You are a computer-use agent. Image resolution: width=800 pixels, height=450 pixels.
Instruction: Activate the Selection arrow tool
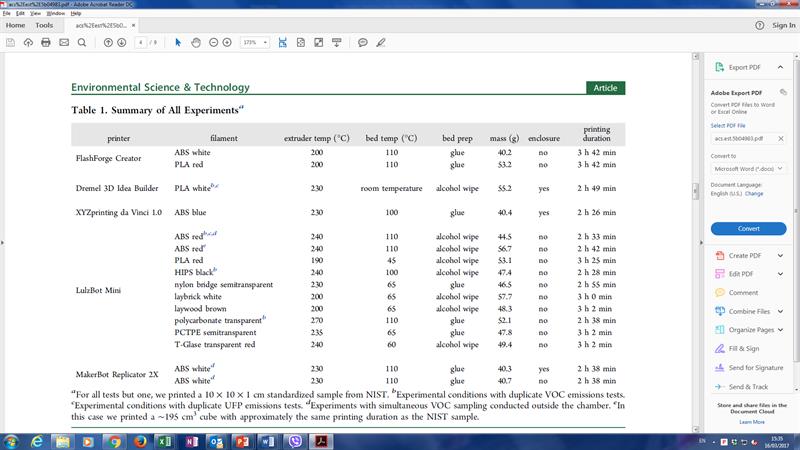pyautogui.click(x=178, y=43)
